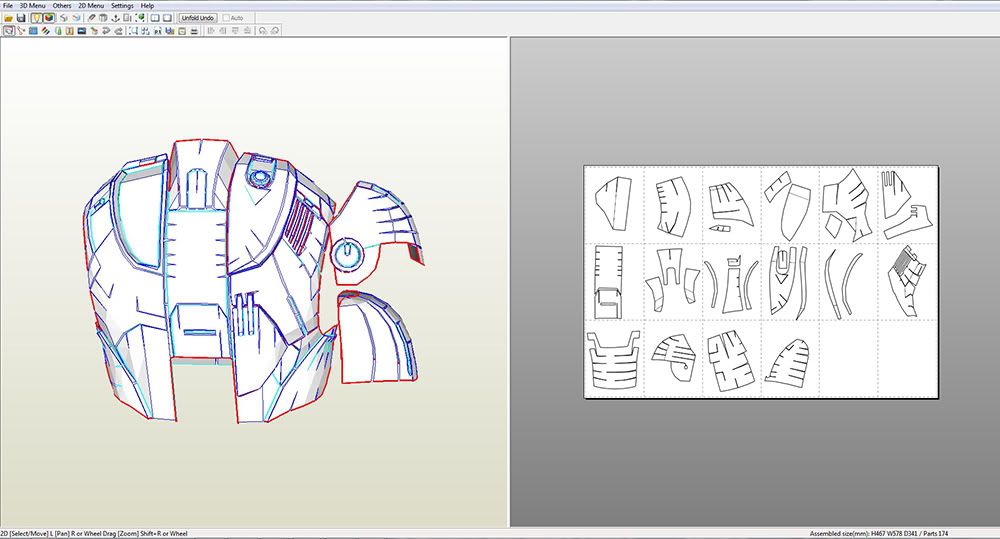
Task: Click the dark blue image icon in the 2D toolbar
Action: (82, 31)
